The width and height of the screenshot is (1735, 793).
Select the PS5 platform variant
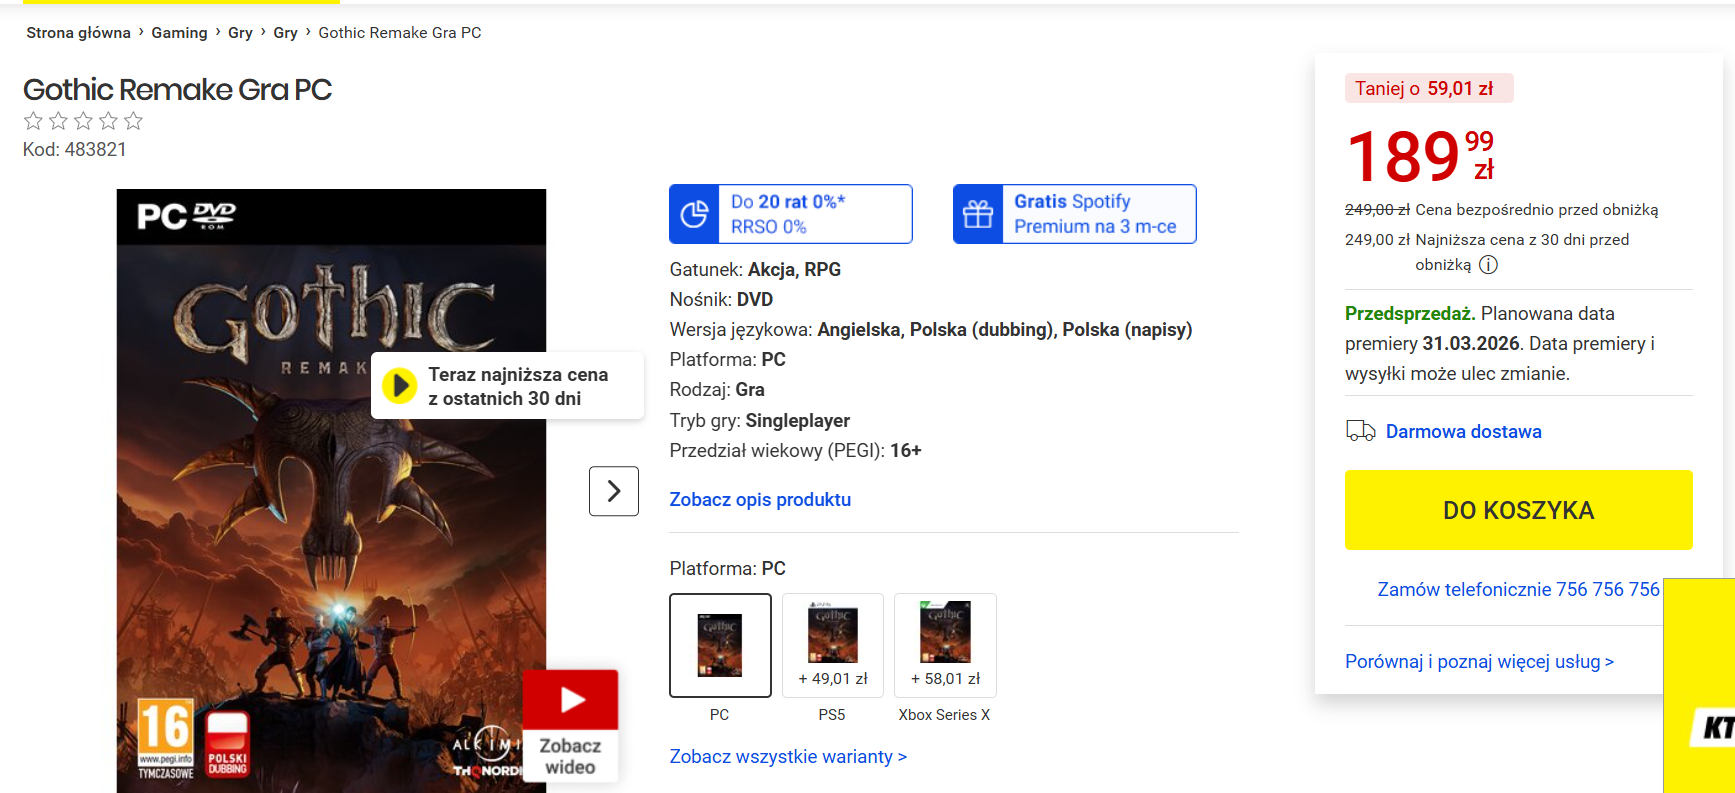pos(832,645)
